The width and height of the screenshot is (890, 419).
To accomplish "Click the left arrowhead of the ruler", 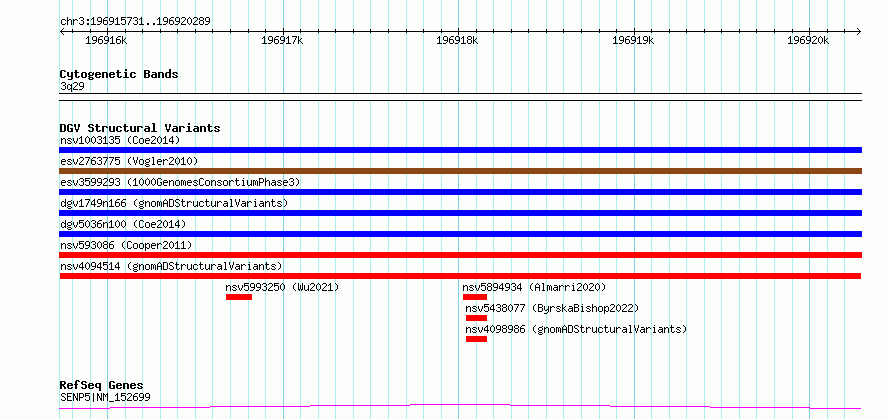I will tap(62, 31).
